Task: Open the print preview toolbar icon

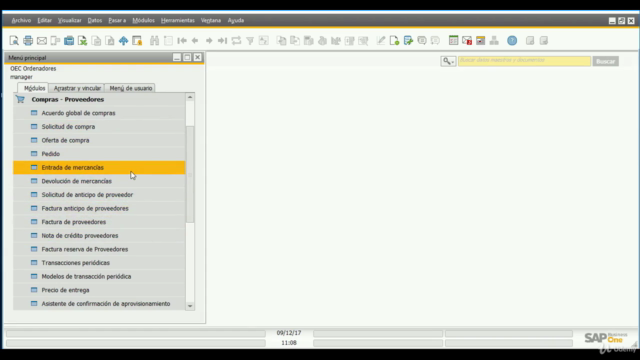Action: pyautogui.click(x=14, y=40)
